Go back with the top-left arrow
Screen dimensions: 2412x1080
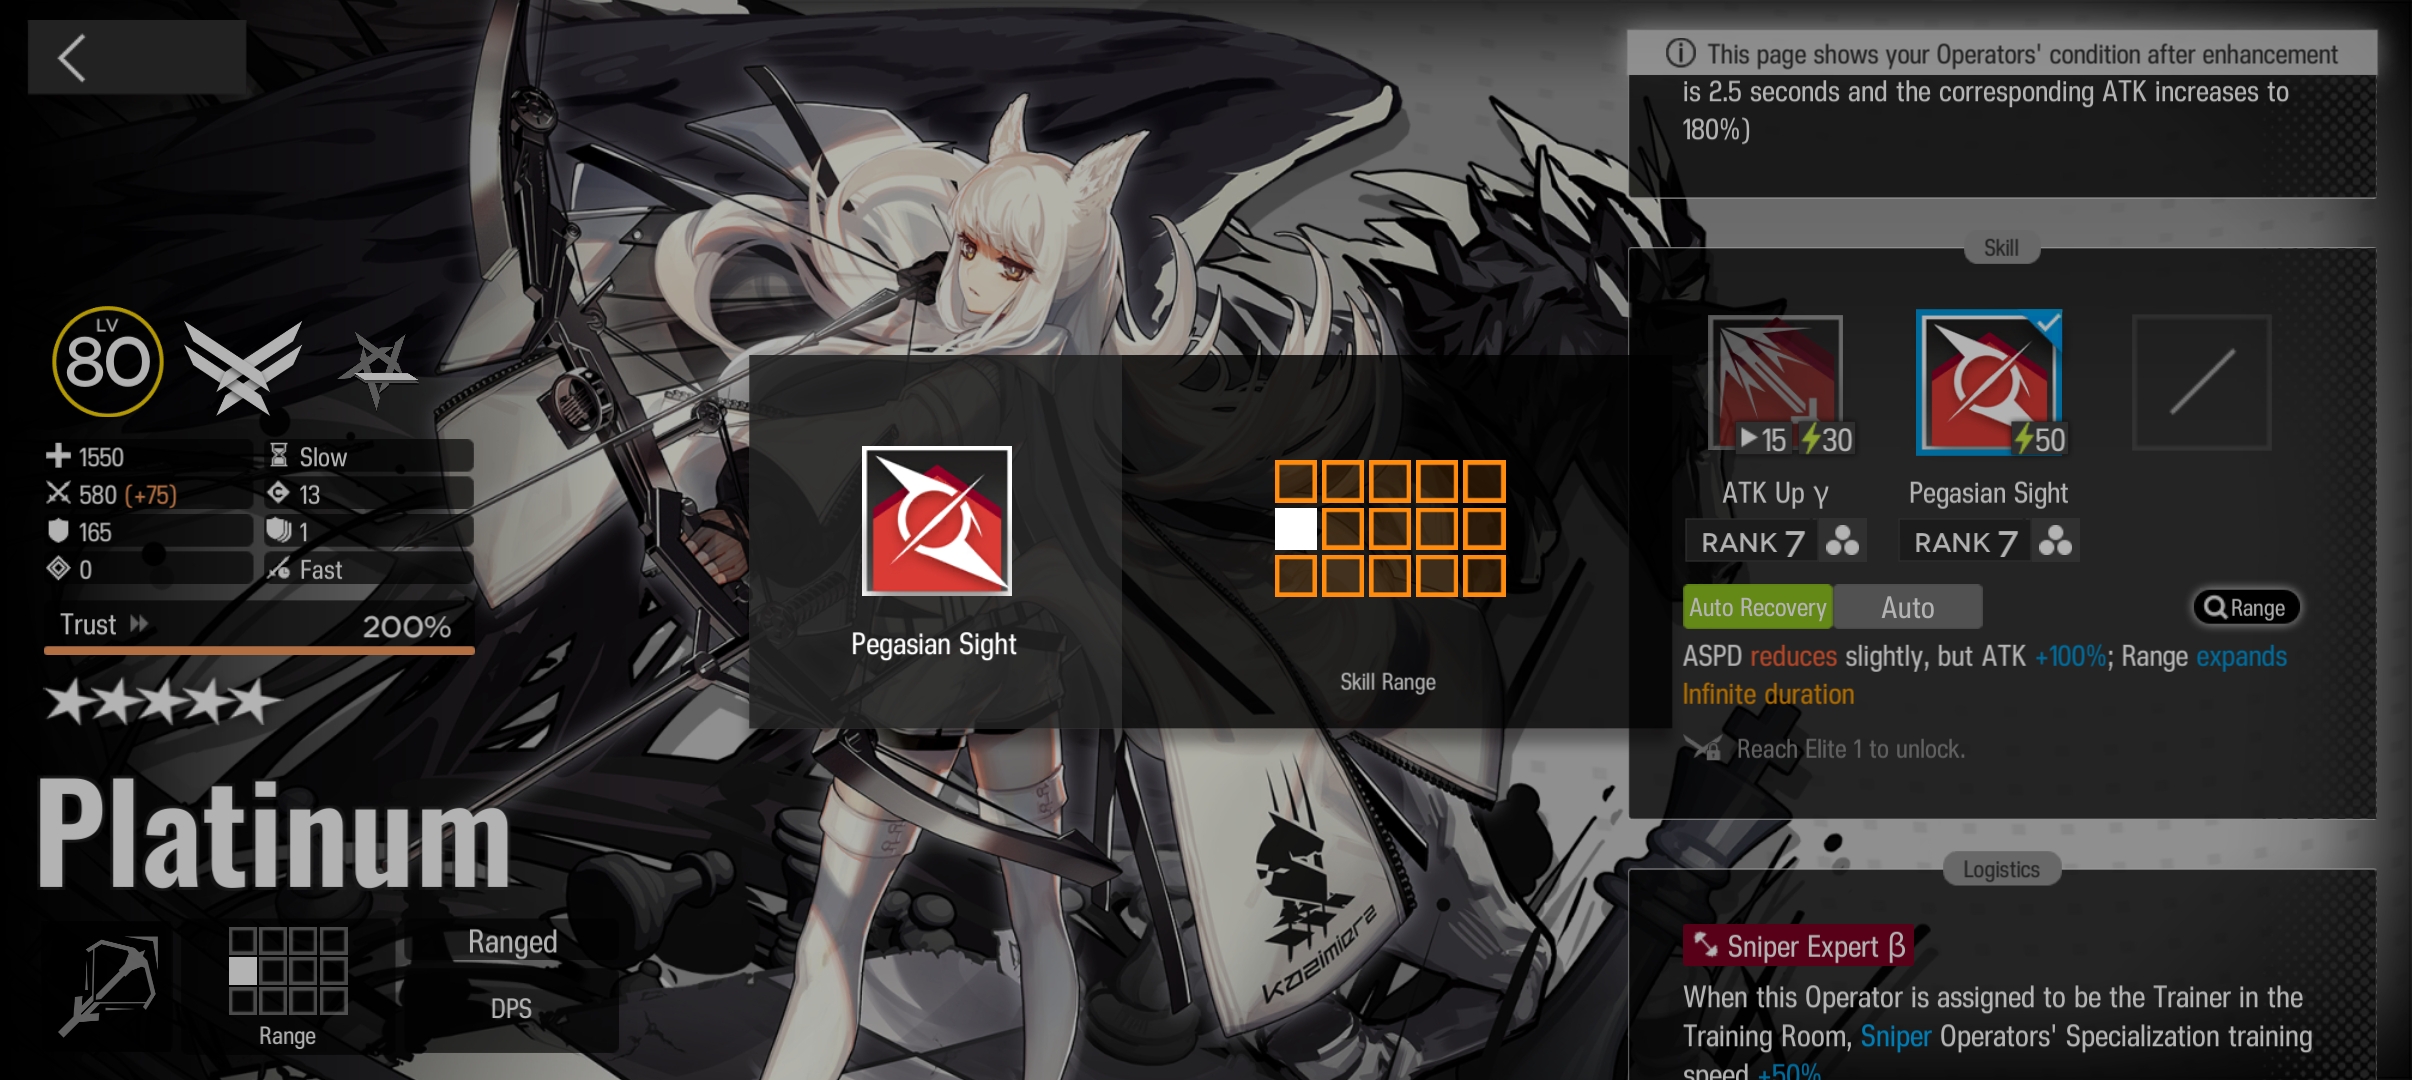[72, 58]
